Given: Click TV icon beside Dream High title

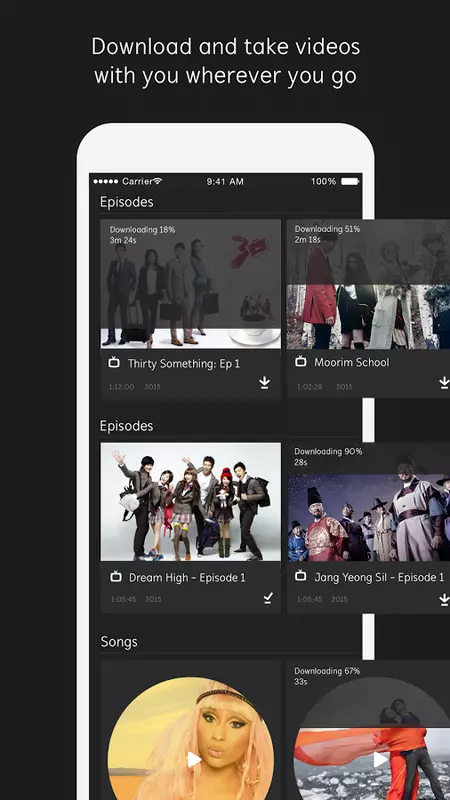Looking at the screenshot, I should [x=116, y=577].
